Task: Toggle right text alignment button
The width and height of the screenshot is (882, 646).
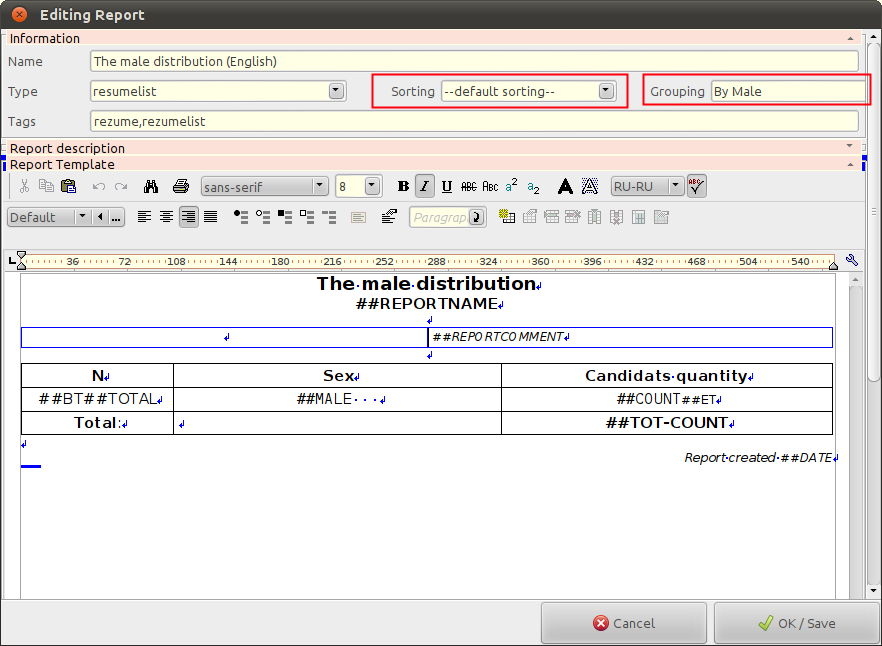Action: pyautogui.click(x=189, y=217)
